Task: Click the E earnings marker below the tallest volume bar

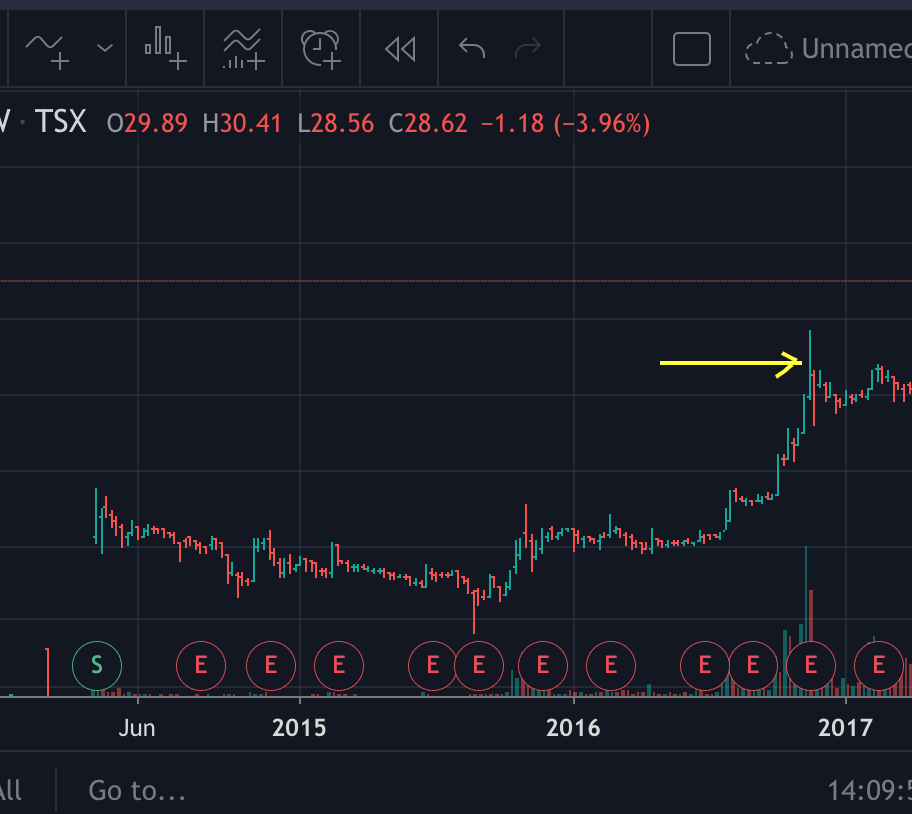Action: click(x=811, y=665)
